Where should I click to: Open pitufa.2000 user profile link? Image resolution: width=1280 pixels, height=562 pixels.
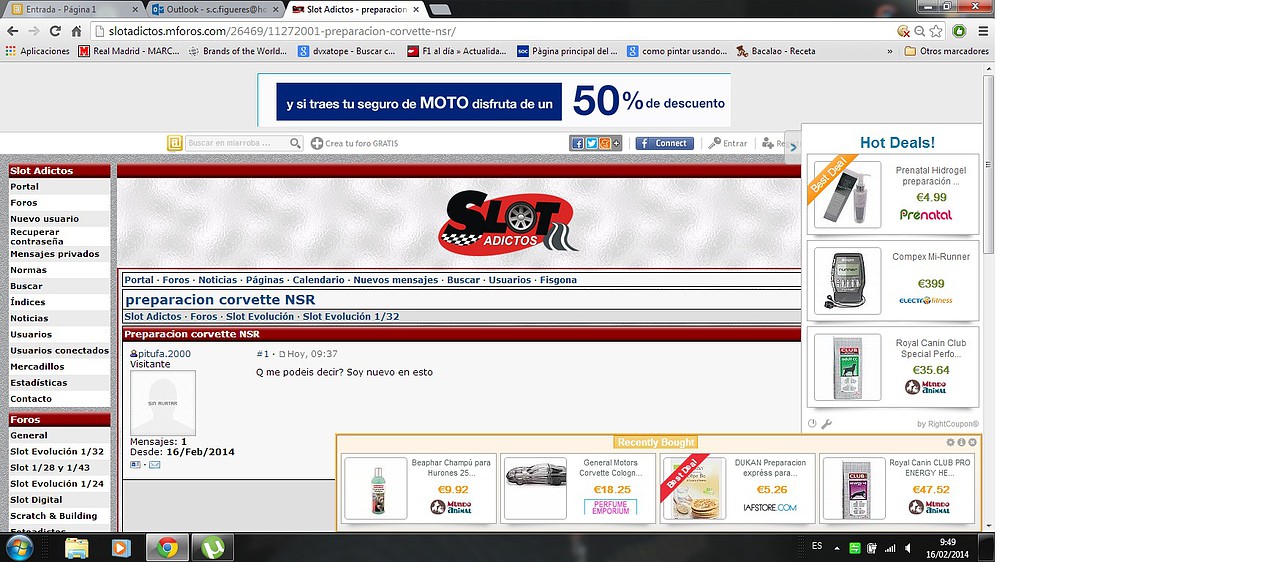(164, 353)
